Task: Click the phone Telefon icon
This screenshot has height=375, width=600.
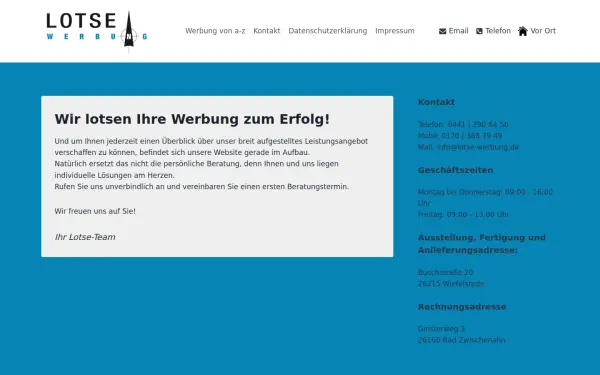Action: [479, 31]
